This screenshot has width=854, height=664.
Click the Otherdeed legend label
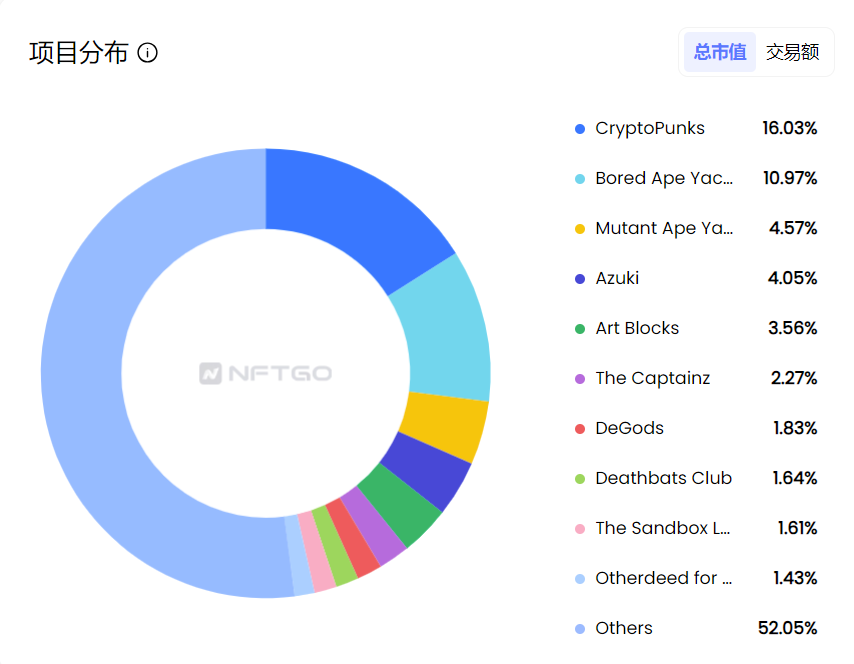pos(663,578)
